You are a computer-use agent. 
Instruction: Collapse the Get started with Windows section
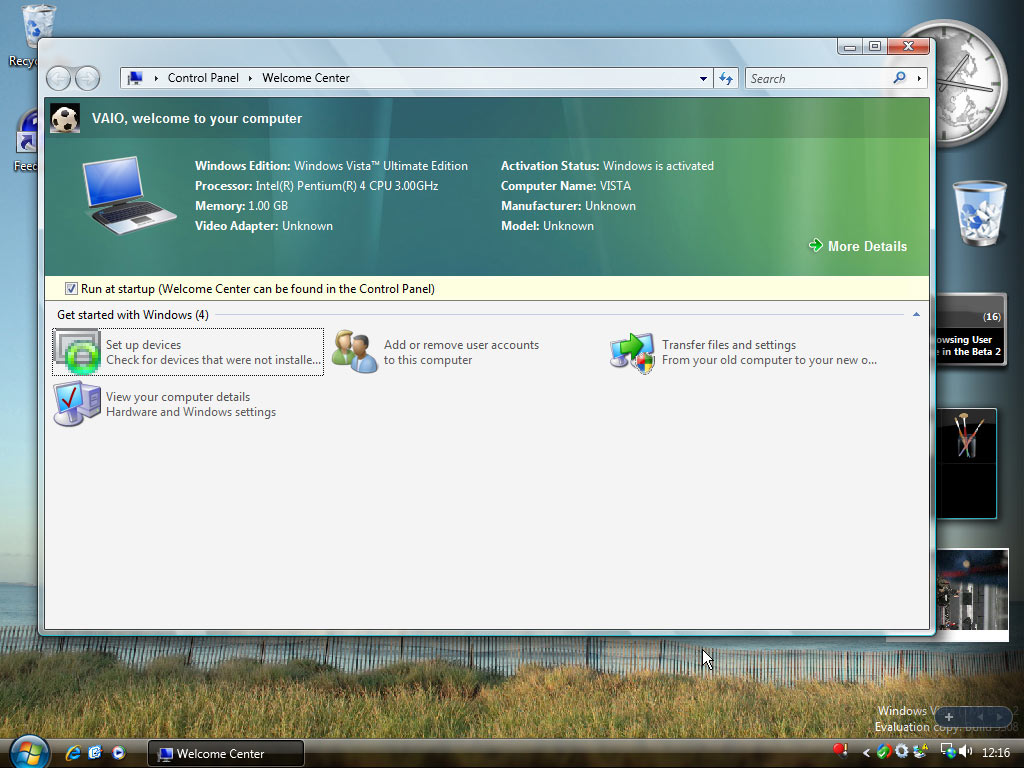point(916,315)
